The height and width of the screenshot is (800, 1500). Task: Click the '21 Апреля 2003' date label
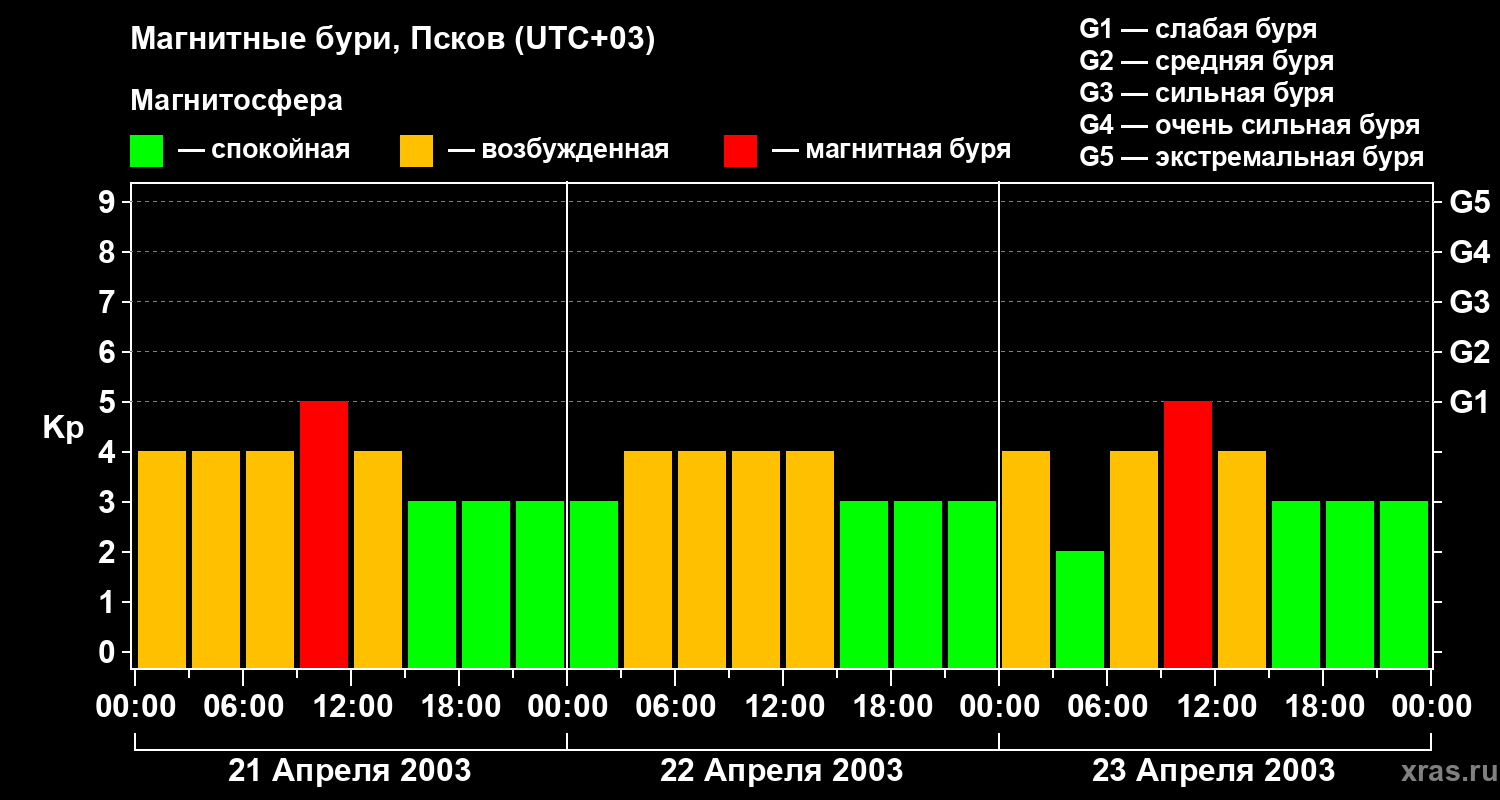click(349, 771)
